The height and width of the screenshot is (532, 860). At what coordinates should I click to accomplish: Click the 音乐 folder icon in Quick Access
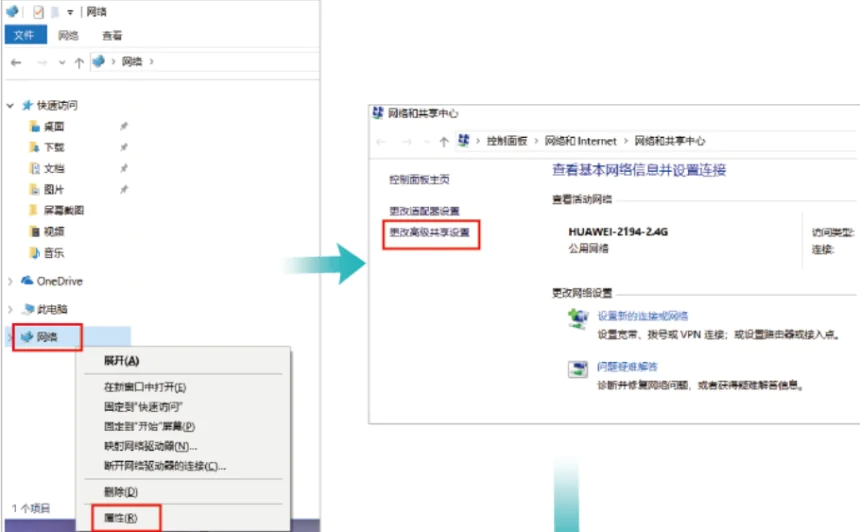click(35, 252)
